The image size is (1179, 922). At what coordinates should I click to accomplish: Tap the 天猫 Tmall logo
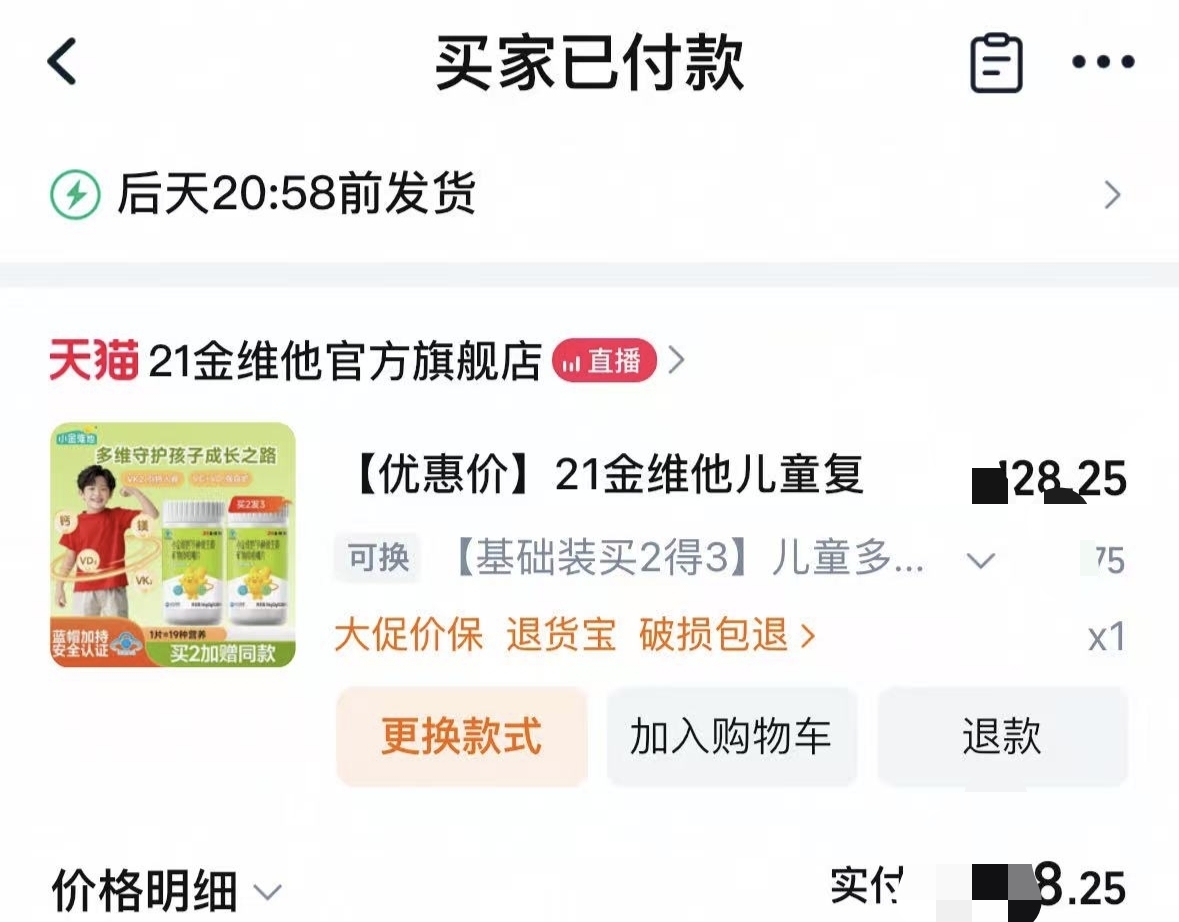click(x=94, y=359)
